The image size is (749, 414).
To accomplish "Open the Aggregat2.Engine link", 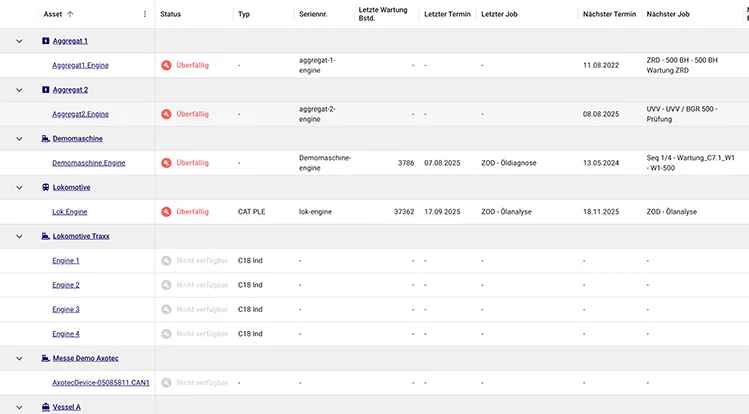I will pyautogui.click(x=80, y=114).
